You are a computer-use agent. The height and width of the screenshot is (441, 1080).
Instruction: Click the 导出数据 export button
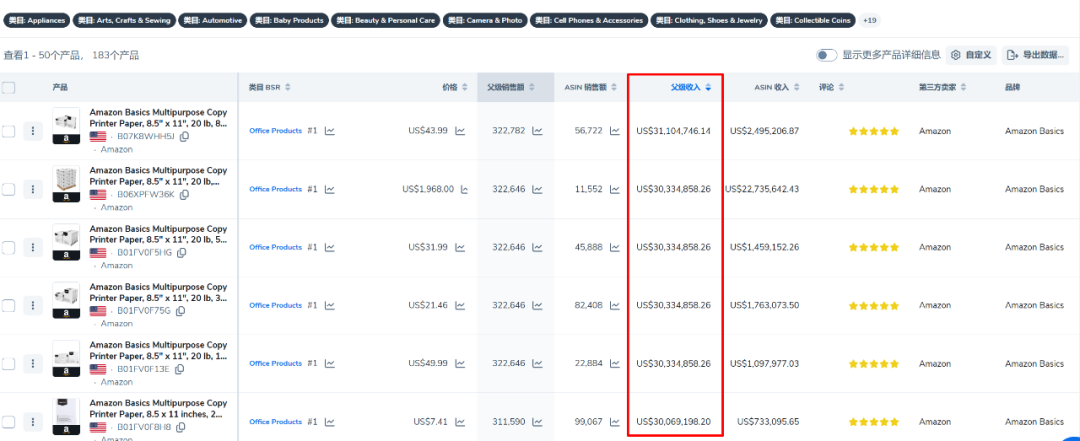pos(1035,55)
